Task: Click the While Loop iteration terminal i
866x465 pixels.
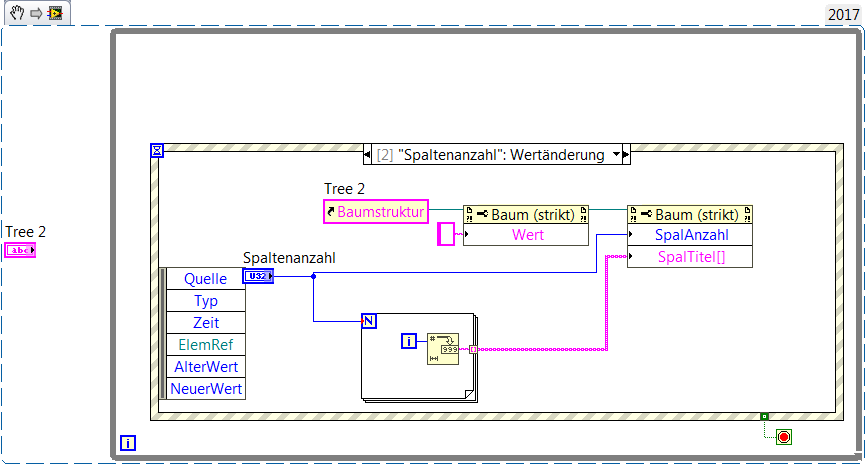Action: [128, 443]
